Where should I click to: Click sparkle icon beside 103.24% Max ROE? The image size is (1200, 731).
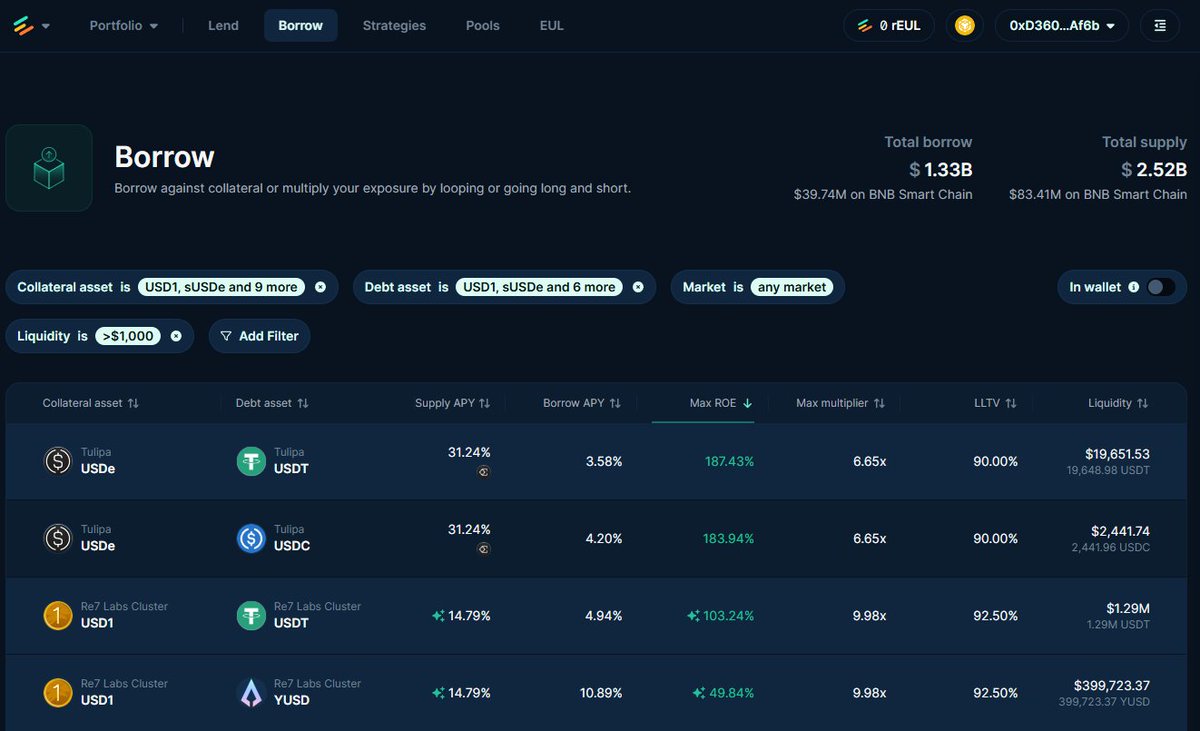coord(694,616)
